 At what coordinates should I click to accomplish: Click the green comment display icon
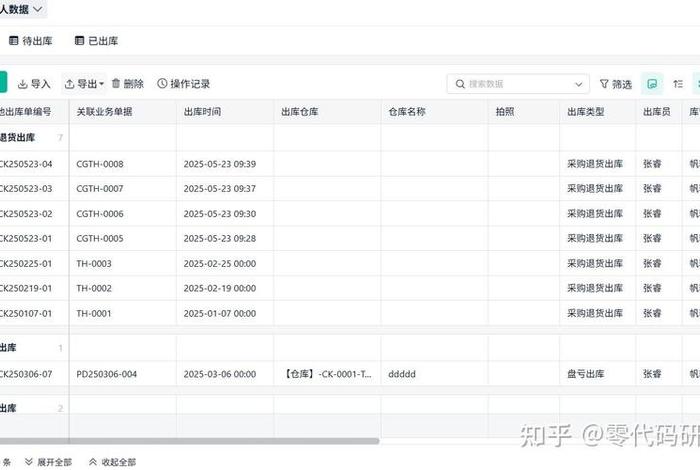point(652,84)
